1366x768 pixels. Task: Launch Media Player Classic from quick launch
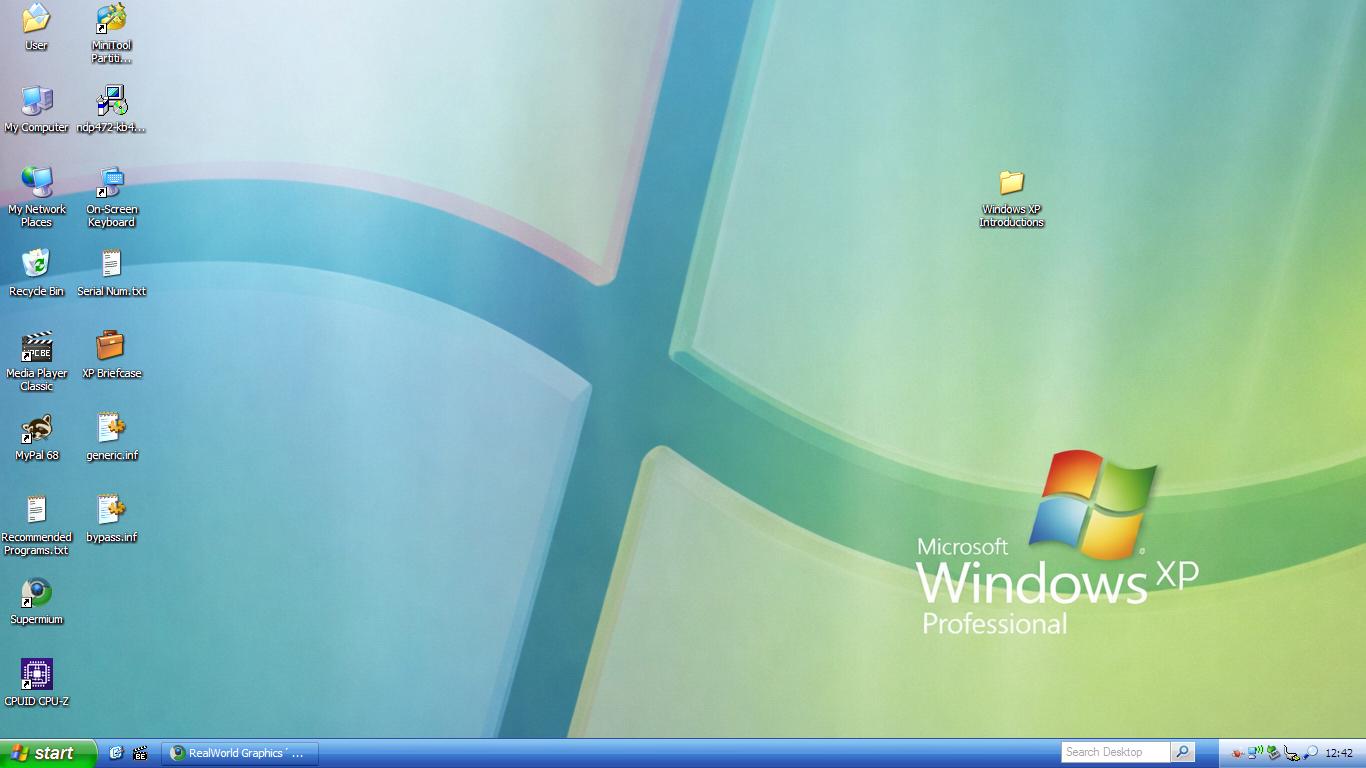point(140,753)
